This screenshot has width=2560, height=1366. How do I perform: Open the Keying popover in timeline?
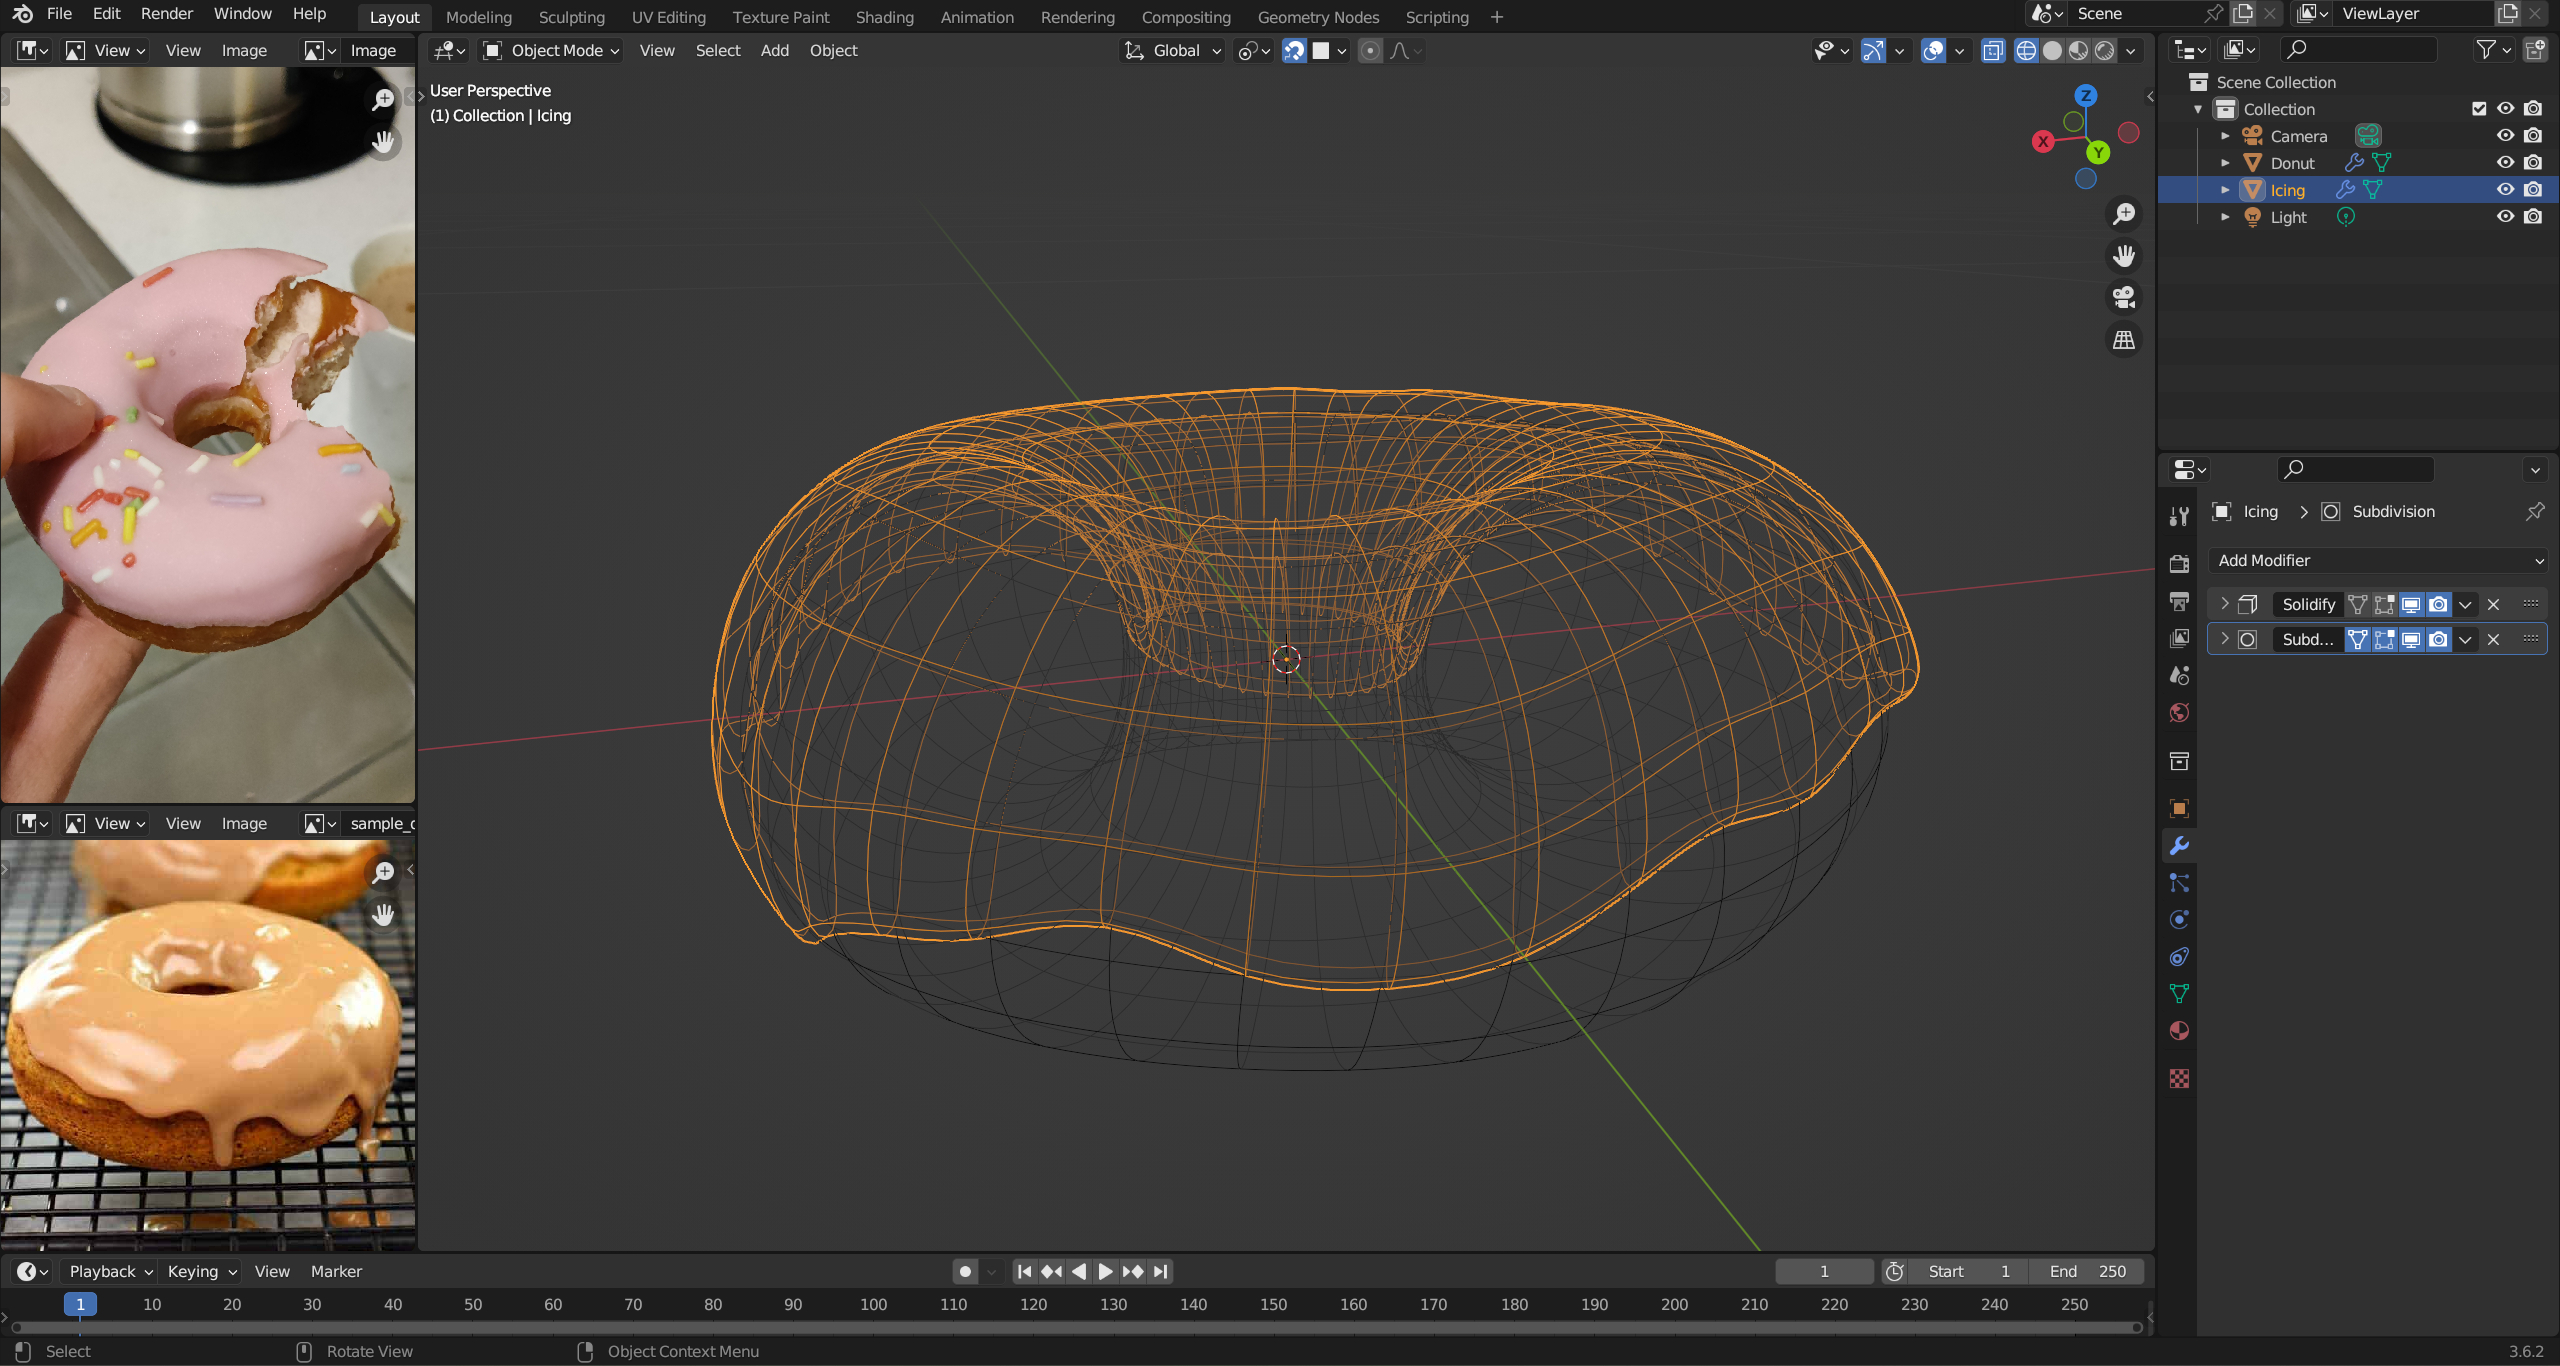coord(202,1271)
